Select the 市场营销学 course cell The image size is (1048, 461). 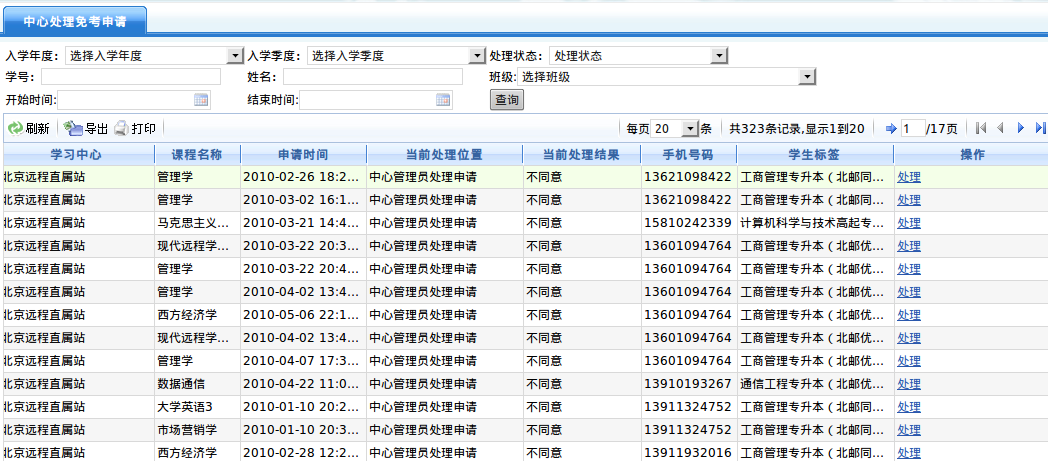pos(197,430)
